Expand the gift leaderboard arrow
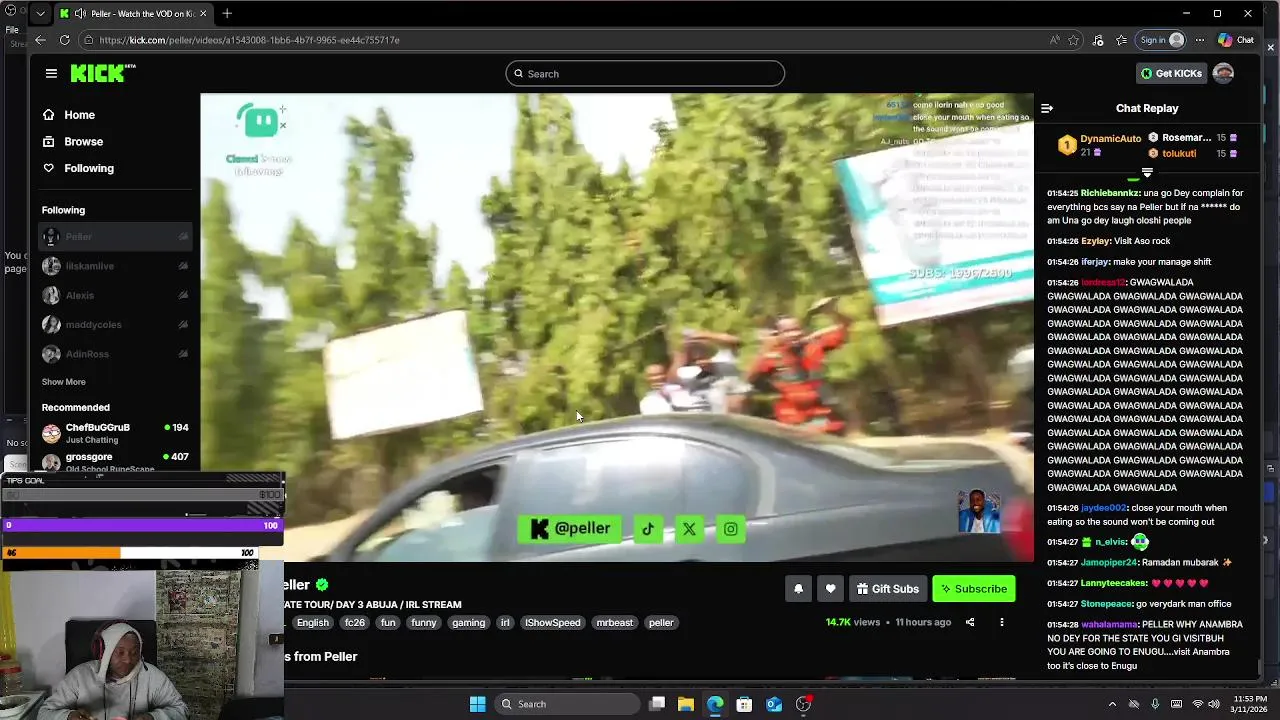The image size is (1280, 720). [x=1147, y=174]
